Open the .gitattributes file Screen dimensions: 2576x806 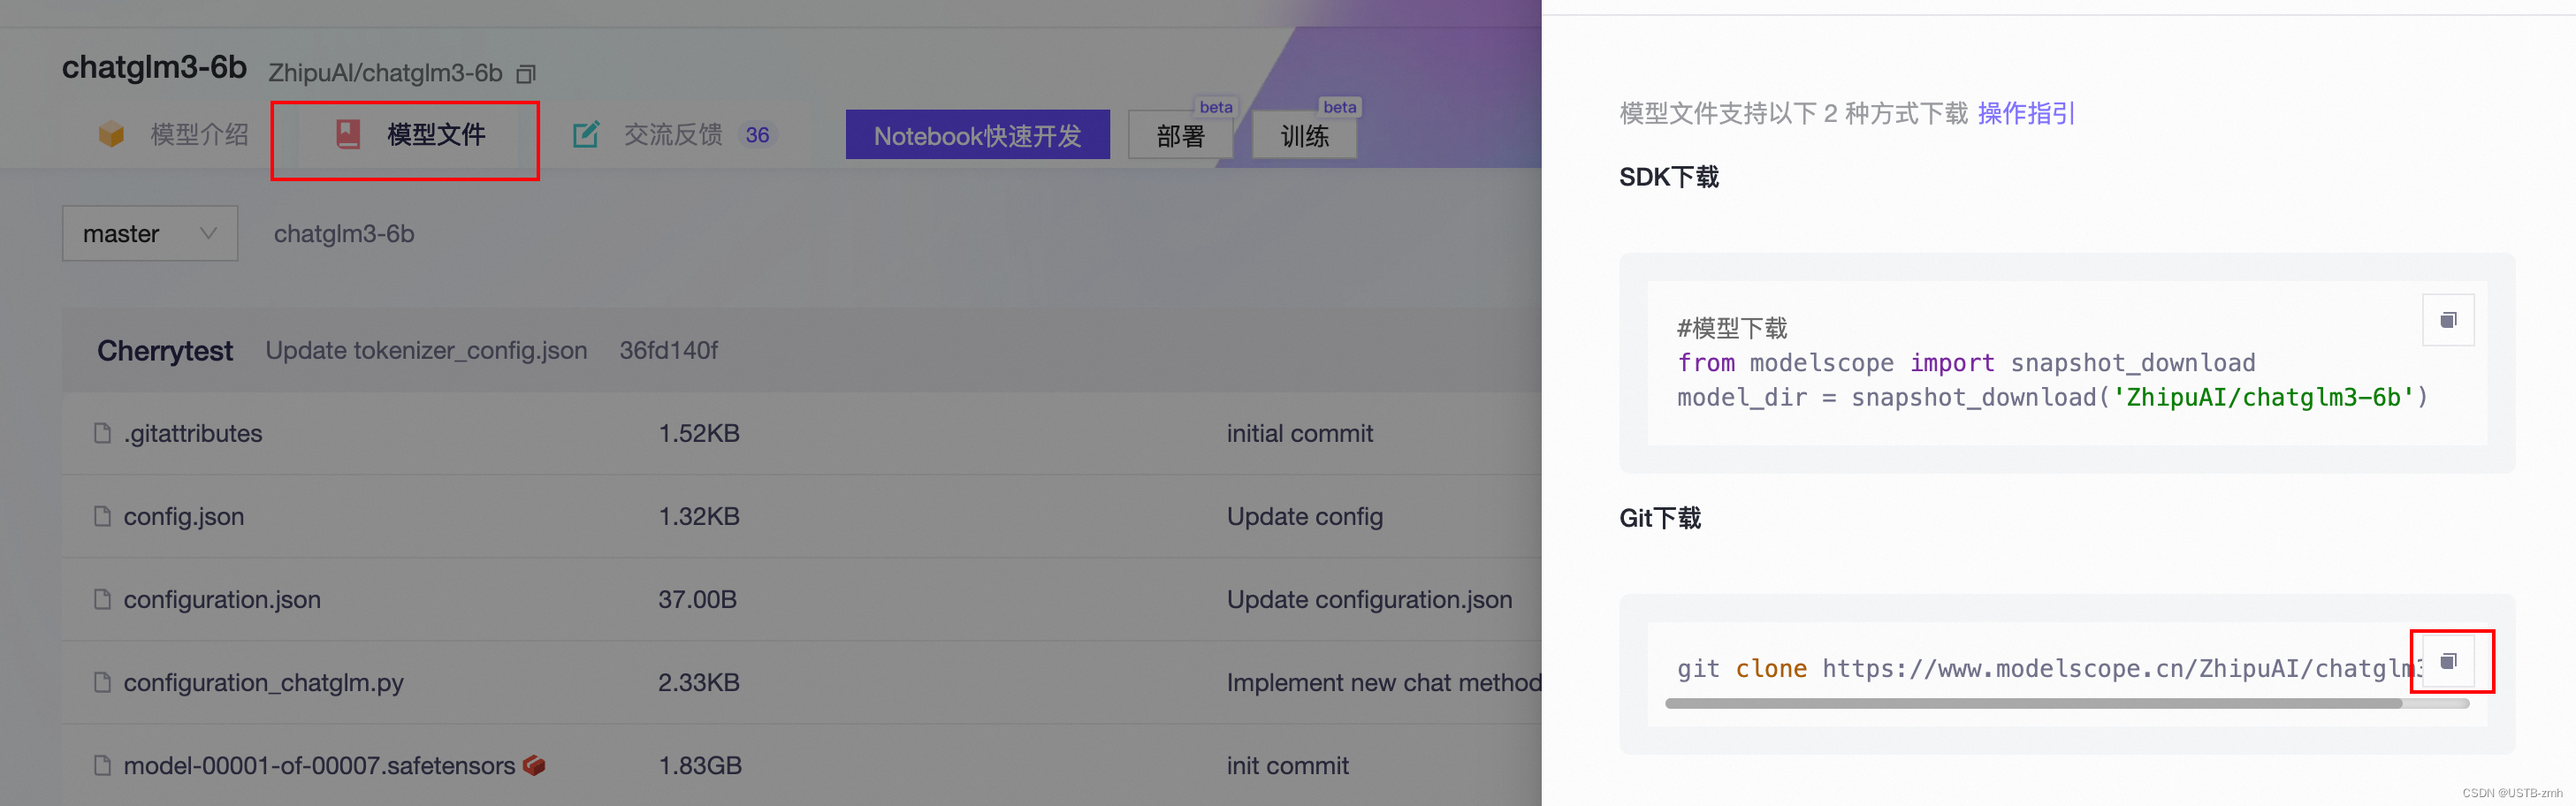(x=193, y=433)
